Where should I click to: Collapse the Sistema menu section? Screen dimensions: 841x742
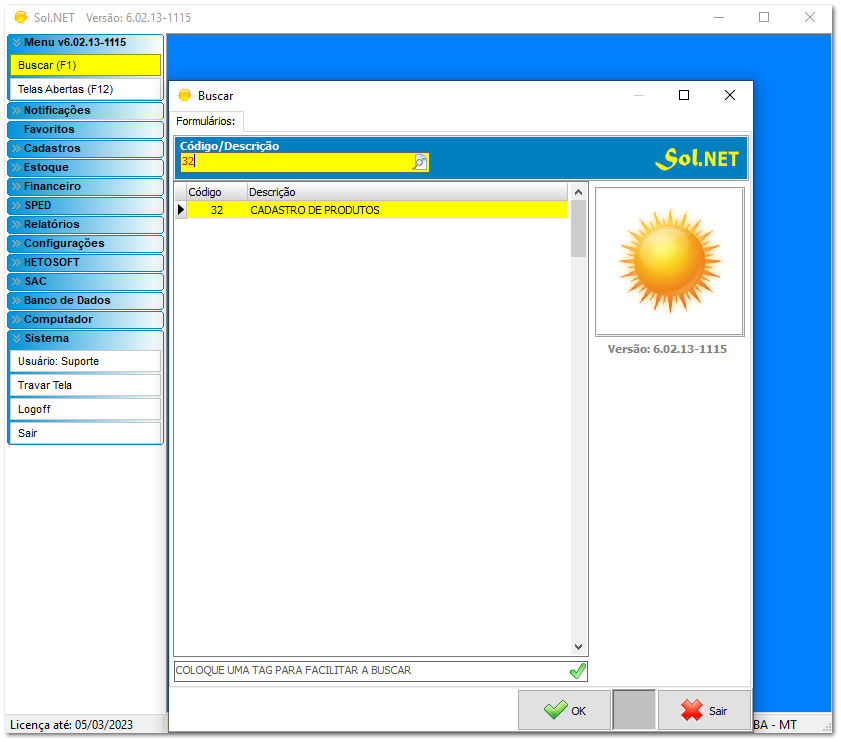85,338
